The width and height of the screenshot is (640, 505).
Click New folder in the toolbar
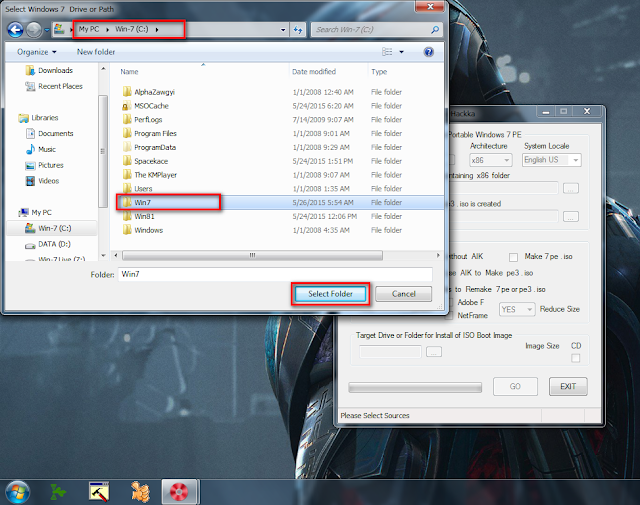click(96, 52)
